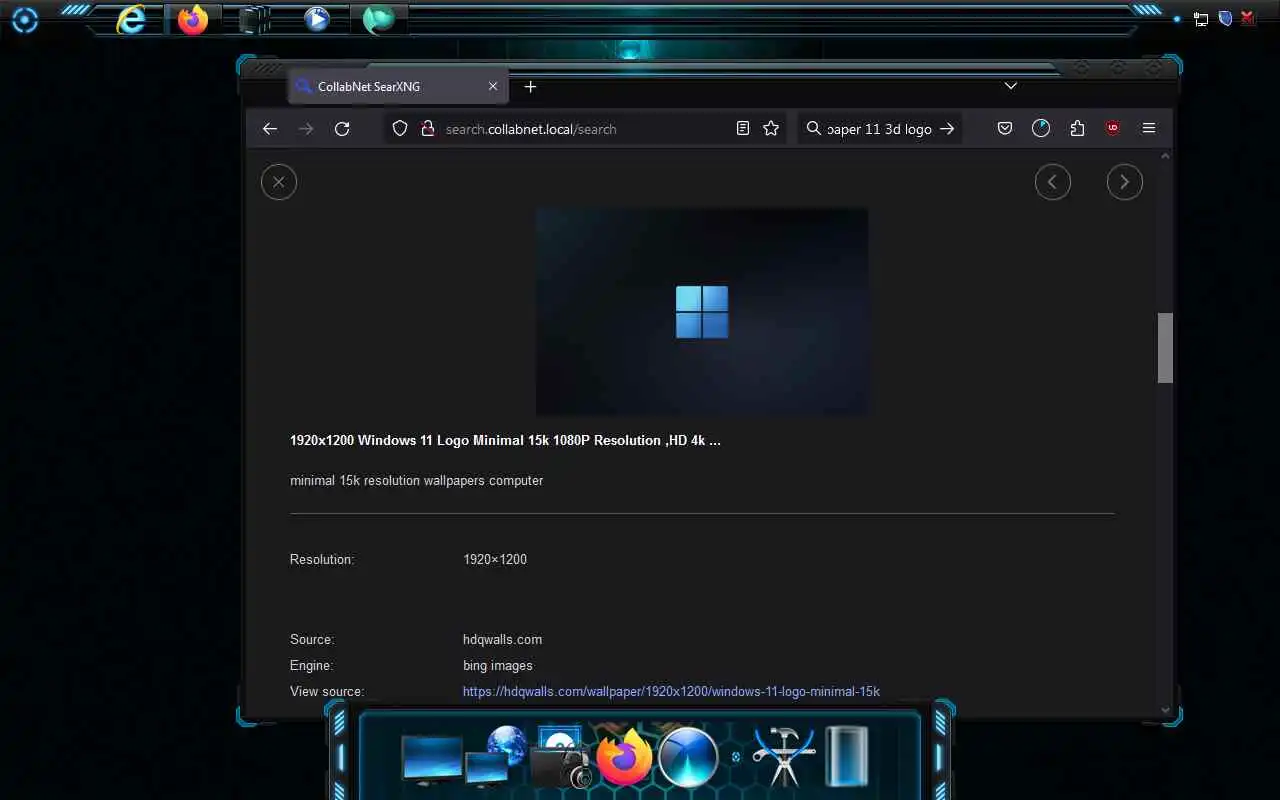Launch Internet Explorer from the top taskbar
This screenshot has width=1280, height=800.
pyautogui.click(x=131, y=19)
